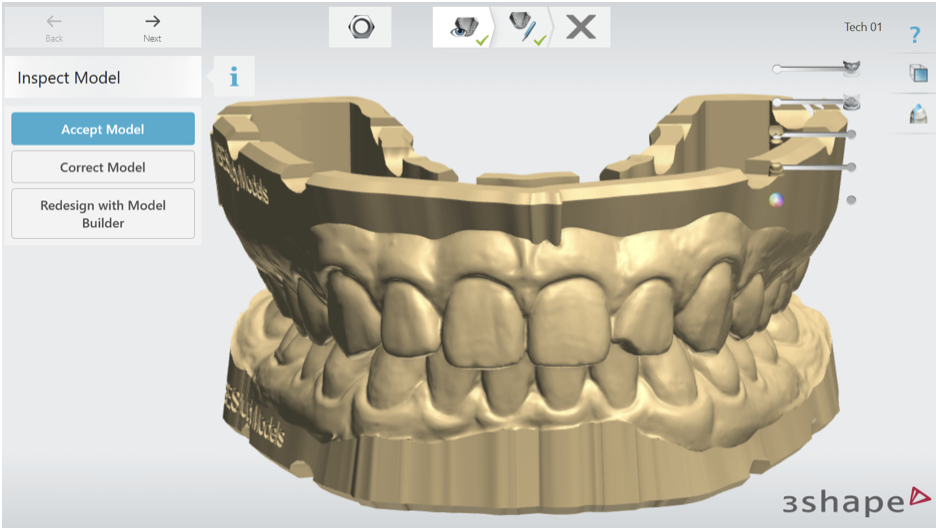Open settings via hex nut icon
936x530 pixels.
pos(360,27)
